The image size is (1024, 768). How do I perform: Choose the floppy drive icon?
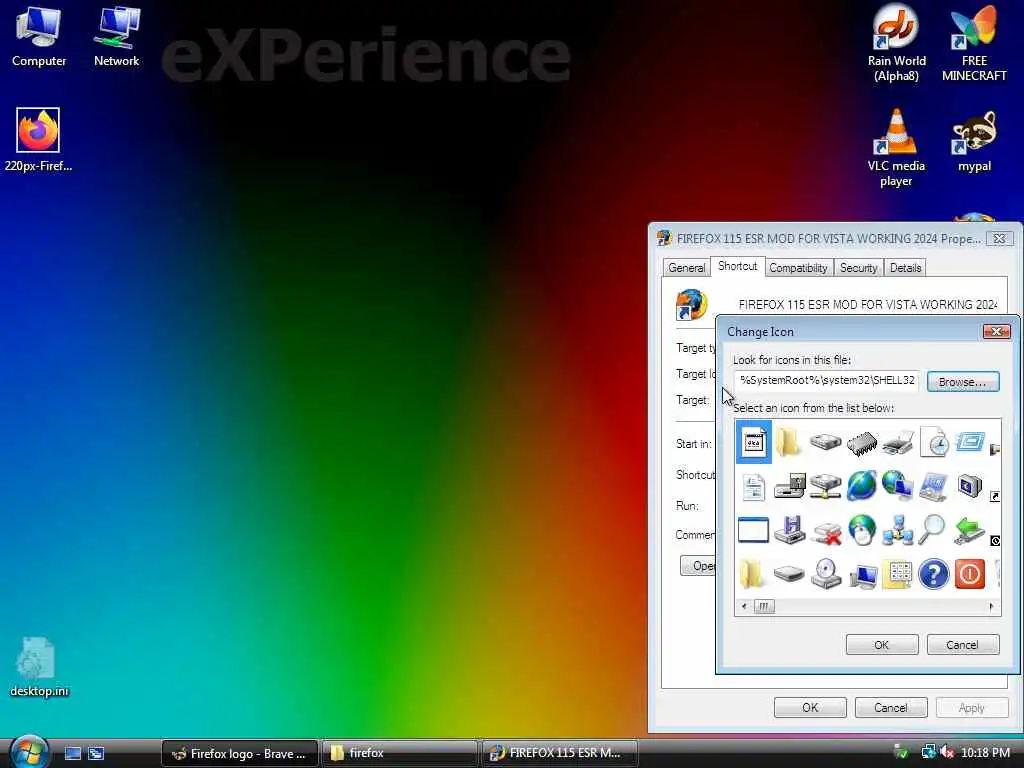[x=790, y=487]
